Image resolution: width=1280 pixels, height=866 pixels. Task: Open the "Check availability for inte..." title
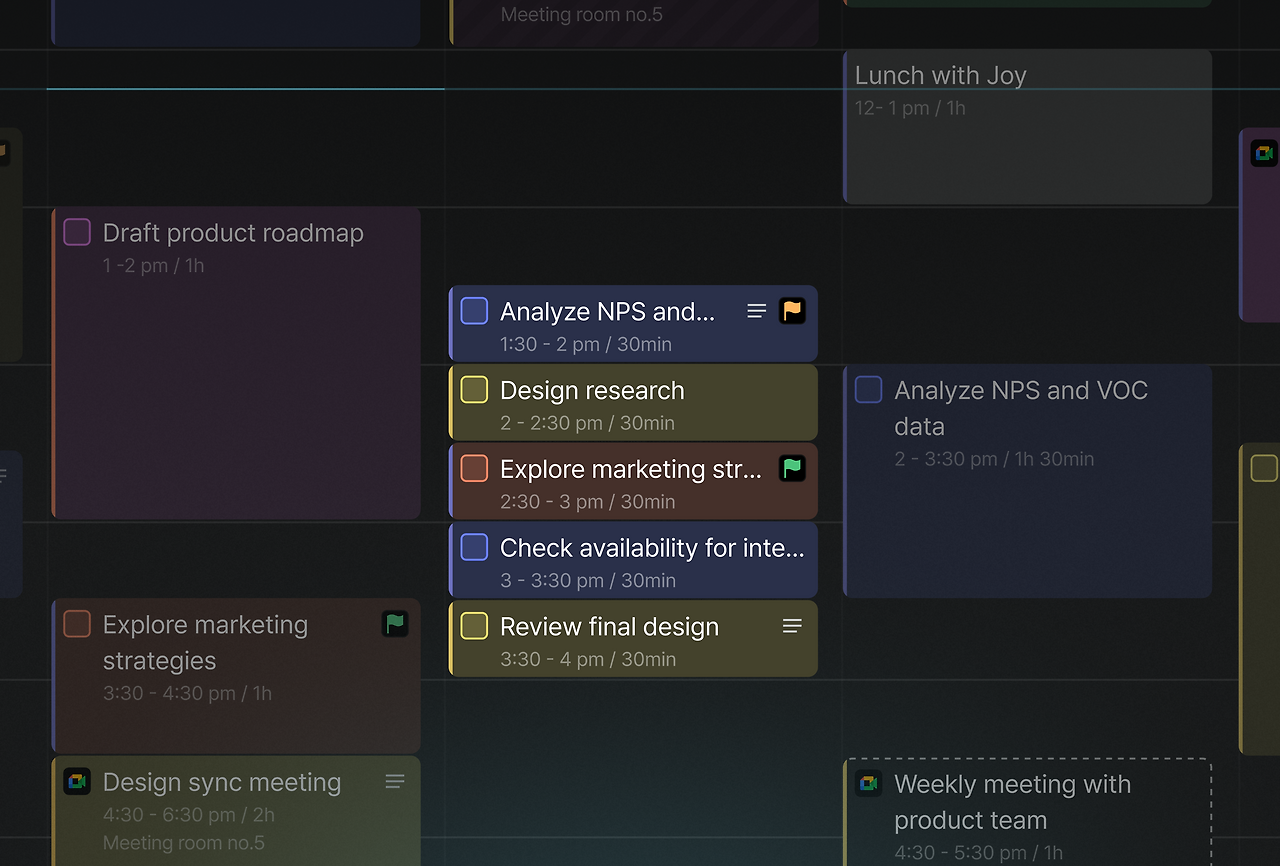[652, 548]
